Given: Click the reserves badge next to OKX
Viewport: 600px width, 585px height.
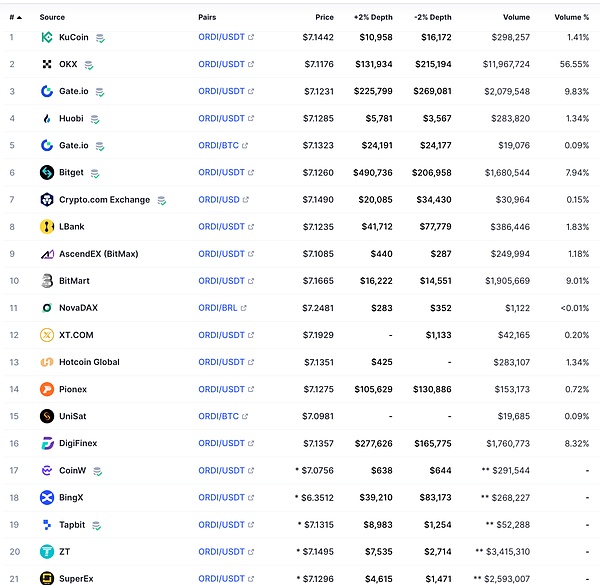Looking at the screenshot, I should pos(89,65).
